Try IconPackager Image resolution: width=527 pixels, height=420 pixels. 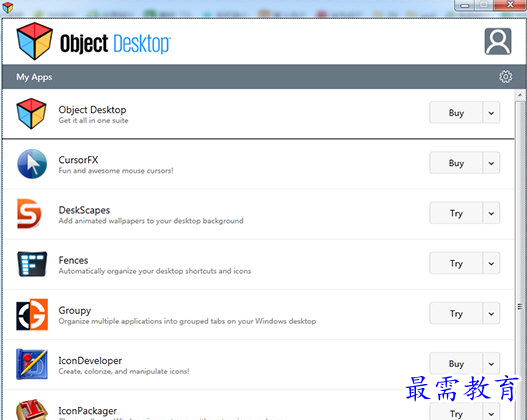pyautogui.click(x=456, y=412)
